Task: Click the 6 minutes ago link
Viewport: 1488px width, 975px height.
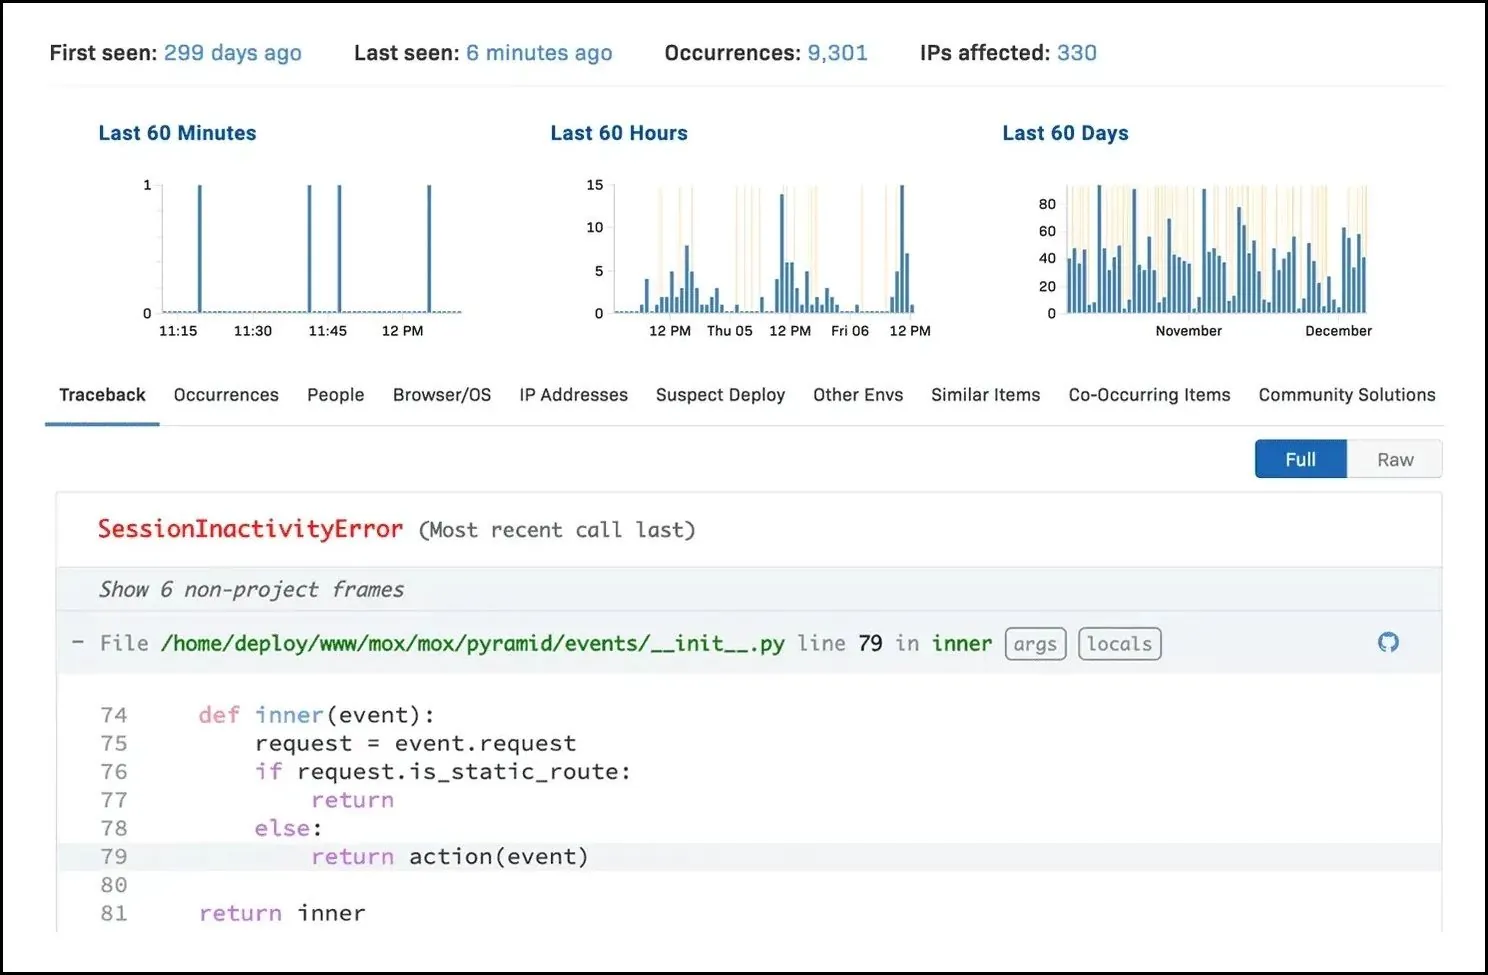Action: [539, 53]
